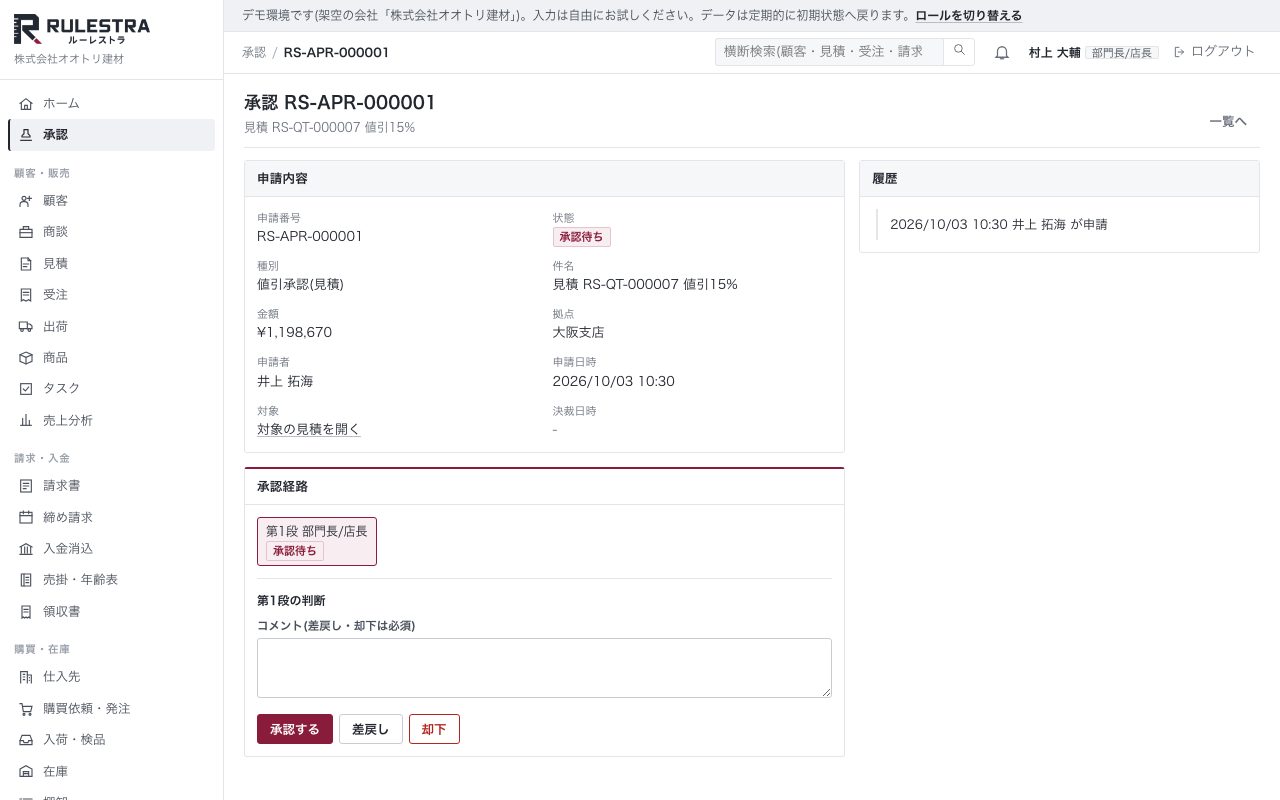Click the home icon in the sidebar

[x=26, y=104]
